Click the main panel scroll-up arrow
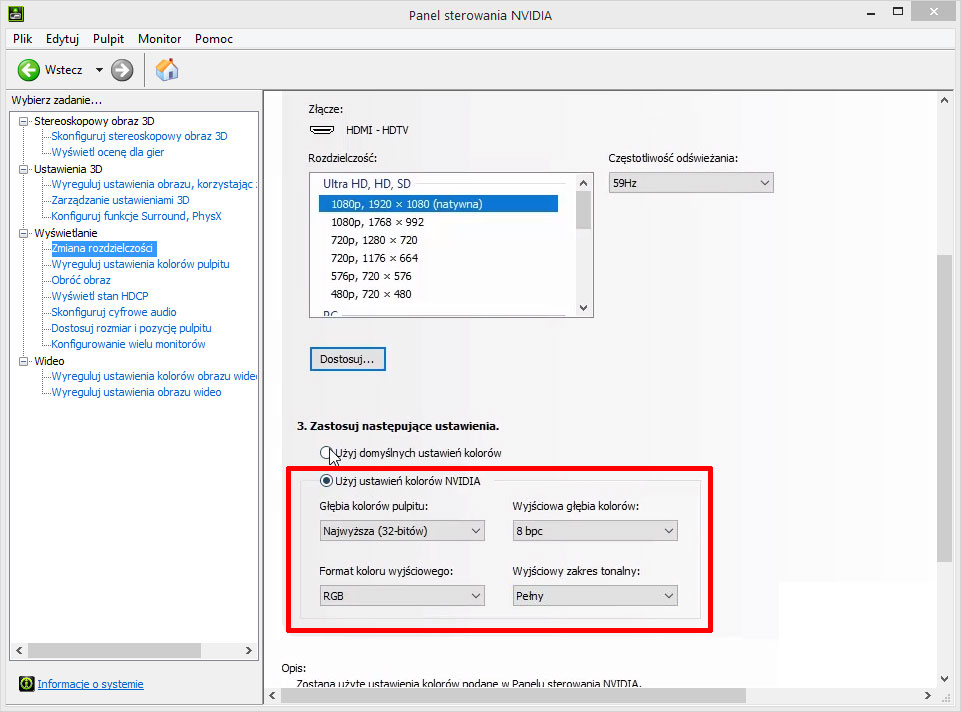The width and height of the screenshot is (961, 712). [x=944, y=100]
